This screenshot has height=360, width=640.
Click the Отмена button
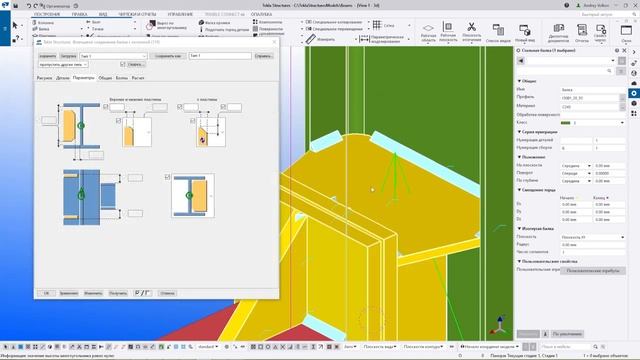[x=167, y=293]
